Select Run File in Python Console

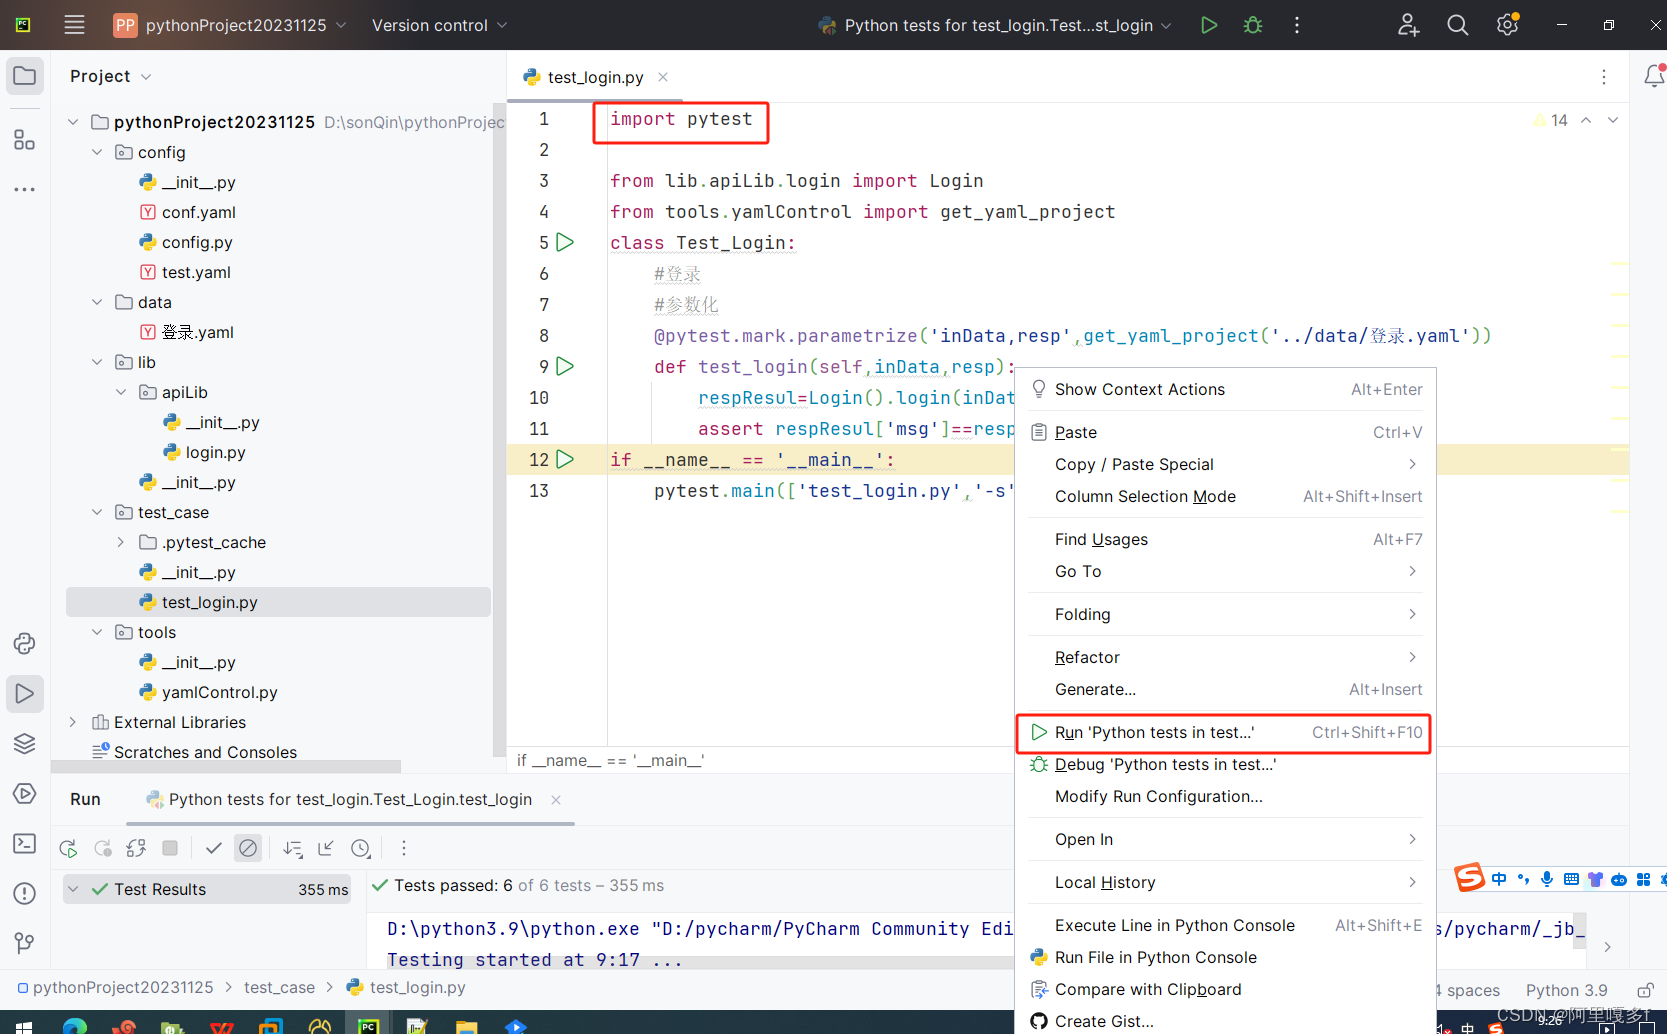pyautogui.click(x=1226, y=957)
